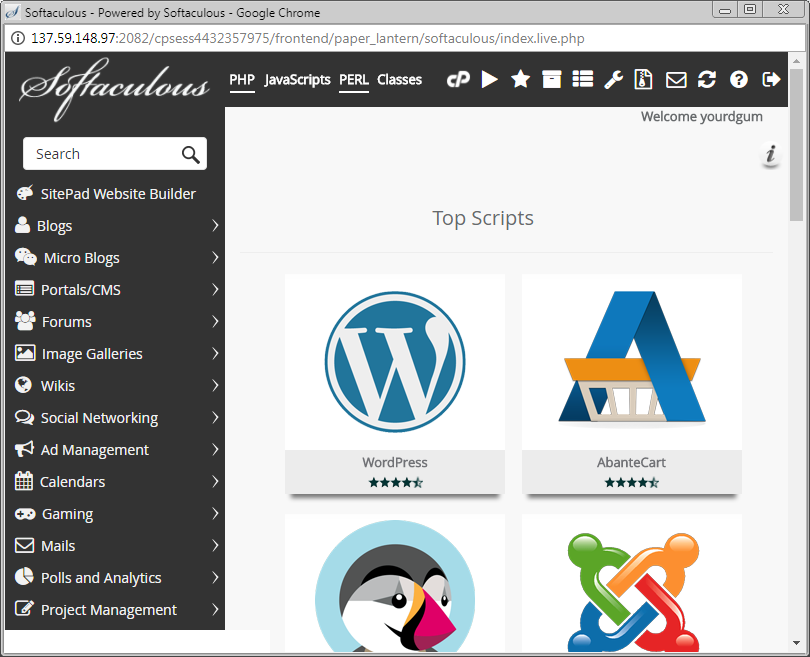Click the Polls and Analytics pie icon
The height and width of the screenshot is (657, 810).
pos(24,577)
